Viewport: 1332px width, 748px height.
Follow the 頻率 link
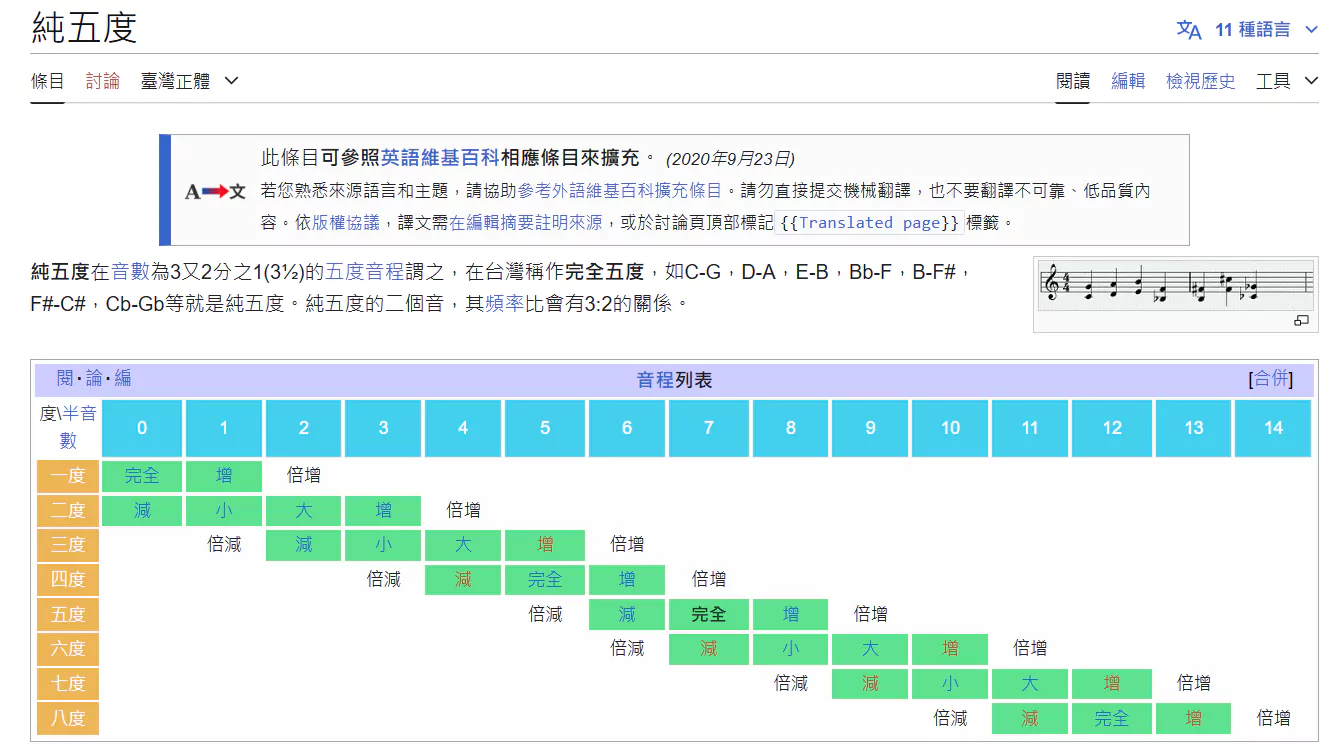coord(504,302)
